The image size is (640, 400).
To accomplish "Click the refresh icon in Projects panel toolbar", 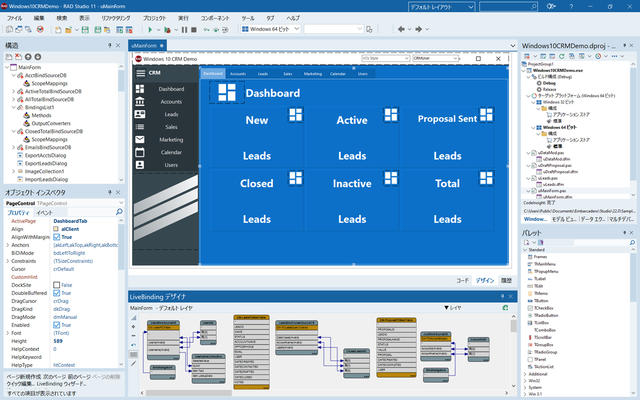I will click(x=562, y=56).
